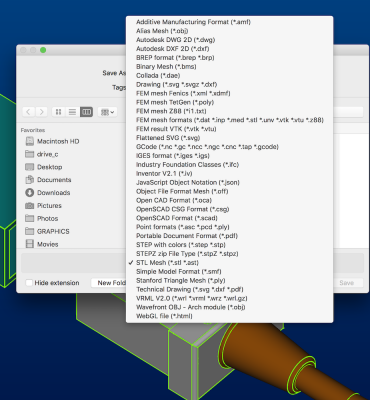The width and height of the screenshot is (370, 400).
Task: Select FEM mesh Fenics format
Action: [229, 93]
